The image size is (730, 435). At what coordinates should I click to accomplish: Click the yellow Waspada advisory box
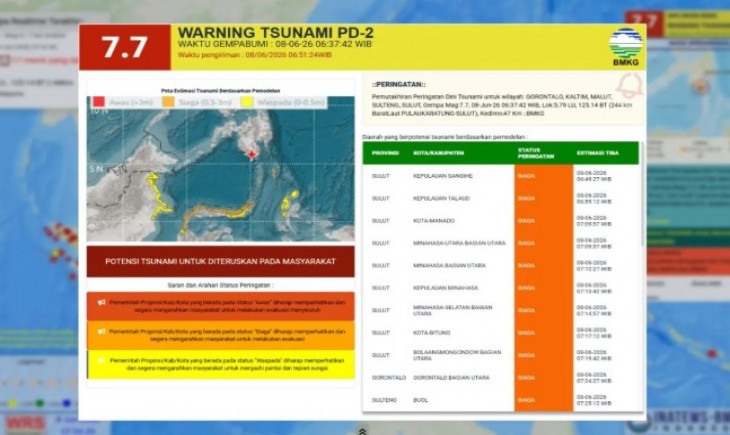[221, 364]
